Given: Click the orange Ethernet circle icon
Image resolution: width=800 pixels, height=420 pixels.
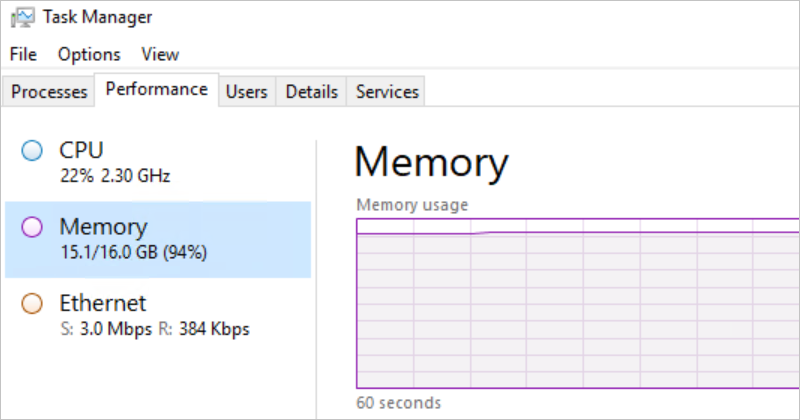Looking at the screenshot, I should 32,303.
